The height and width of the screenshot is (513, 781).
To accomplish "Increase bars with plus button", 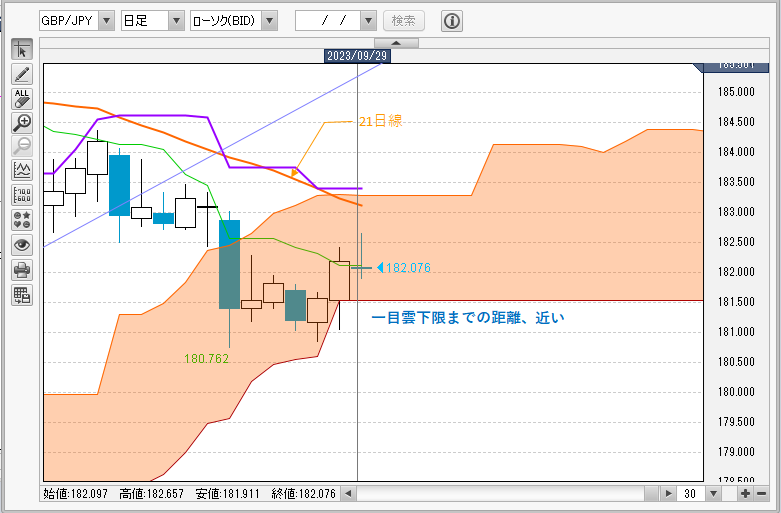I will tap(745, 494).
